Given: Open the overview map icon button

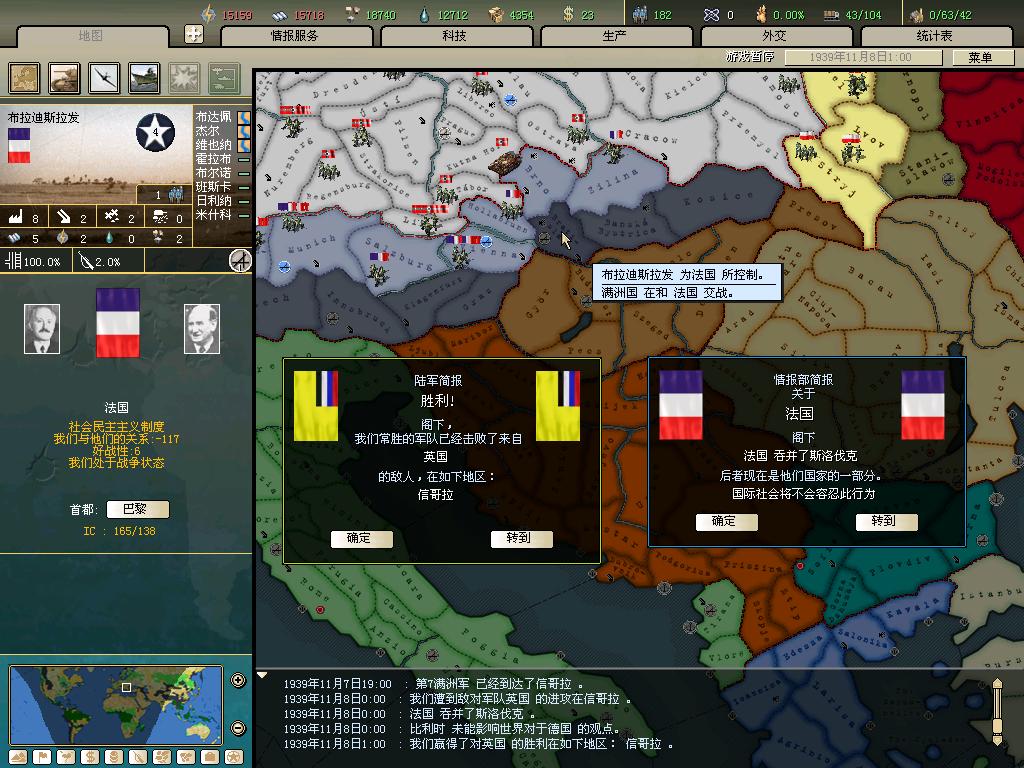Looking at the screenshot, I should [24, 78].
